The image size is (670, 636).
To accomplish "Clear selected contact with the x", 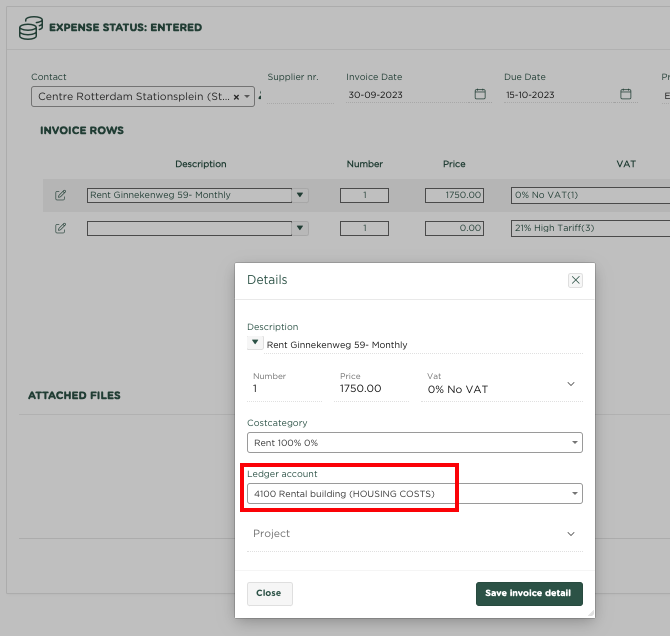I will (236, 97).
